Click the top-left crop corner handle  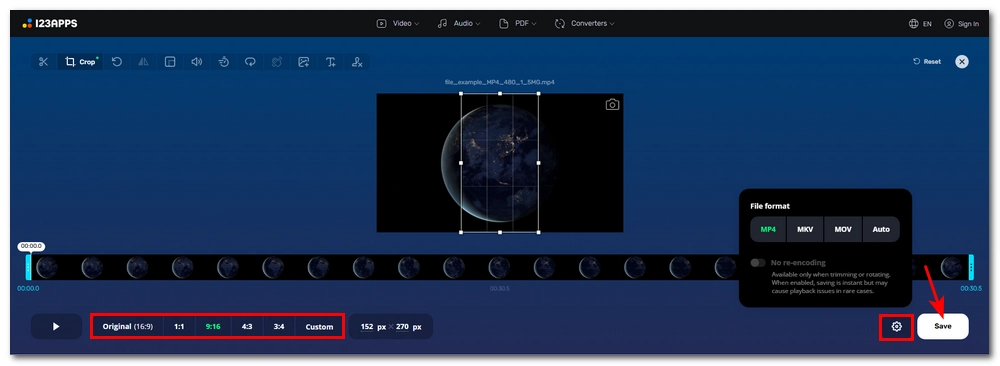pyautogui.click(x=461, y=94)
